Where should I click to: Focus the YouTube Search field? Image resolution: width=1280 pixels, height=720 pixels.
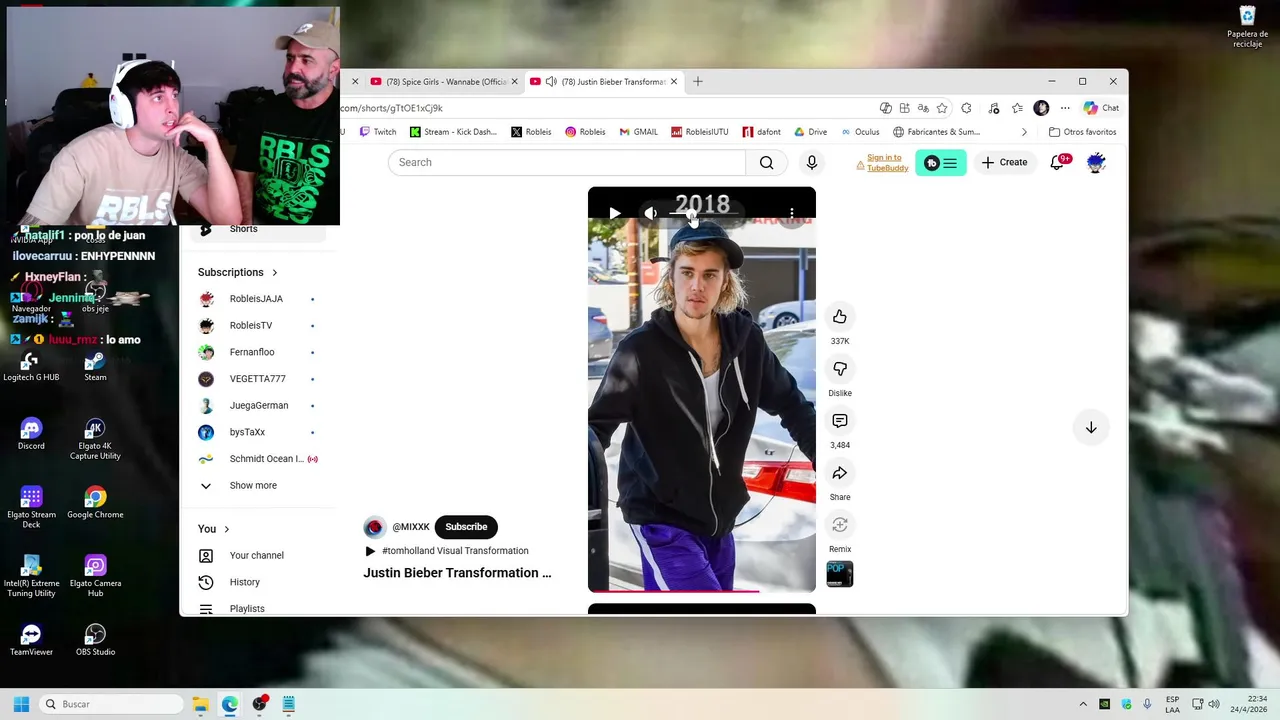coord(567,162)
